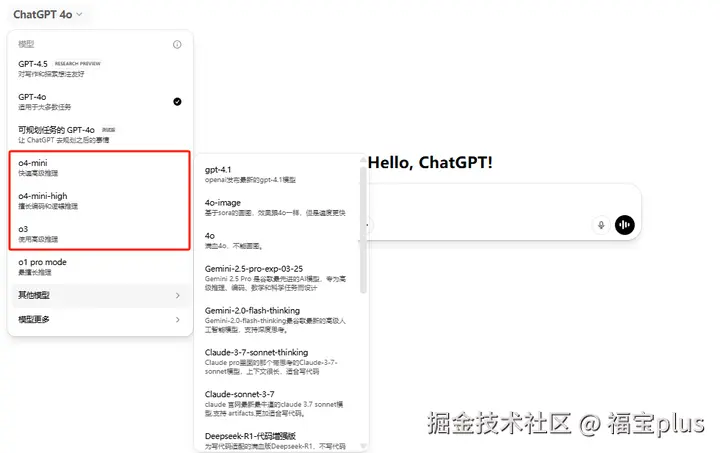Viewport: 720px width, 453px height.
Task: Expand the 模型更多 submenu
Action: click(100, 319)
